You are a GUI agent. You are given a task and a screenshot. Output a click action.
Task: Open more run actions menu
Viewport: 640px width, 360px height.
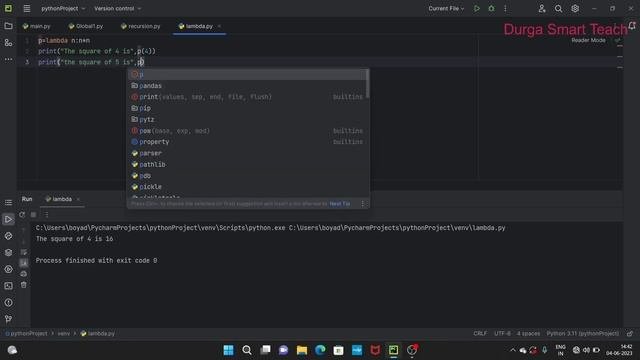pyautogui.click(x=505, y=8)
